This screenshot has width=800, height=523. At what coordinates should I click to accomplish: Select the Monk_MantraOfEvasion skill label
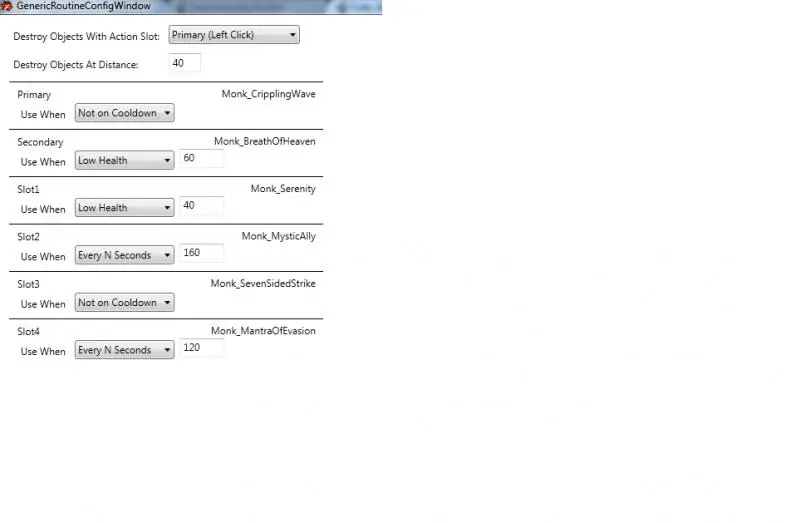[262, 331]
